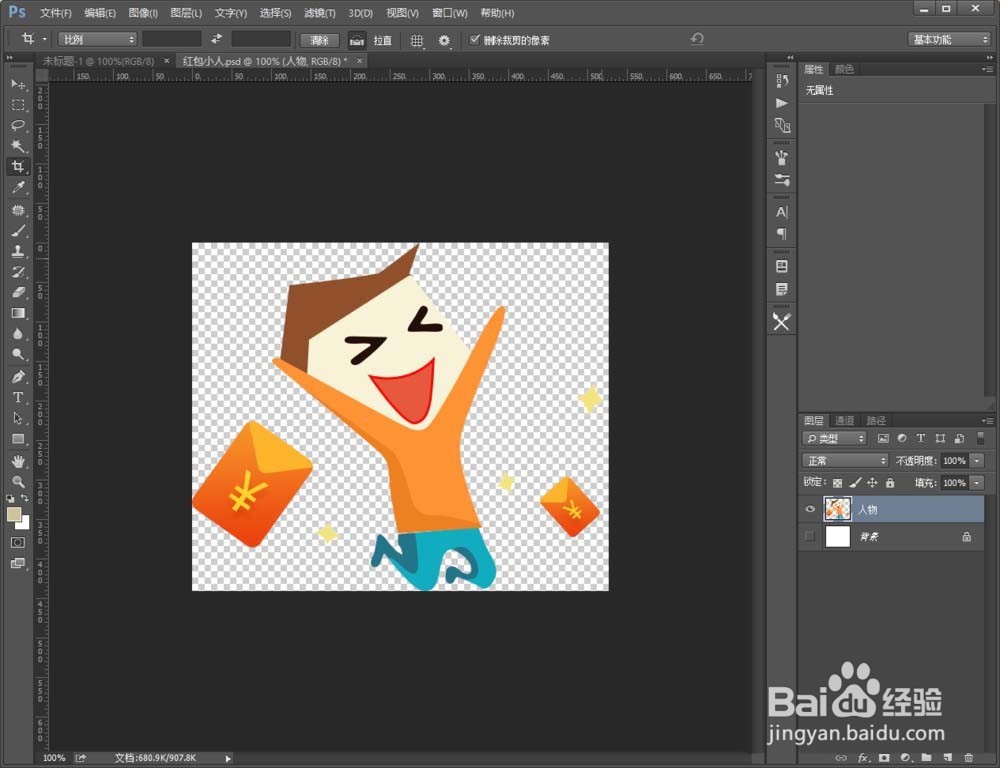Open the crop tool preset picker arrow

point(45,40)
